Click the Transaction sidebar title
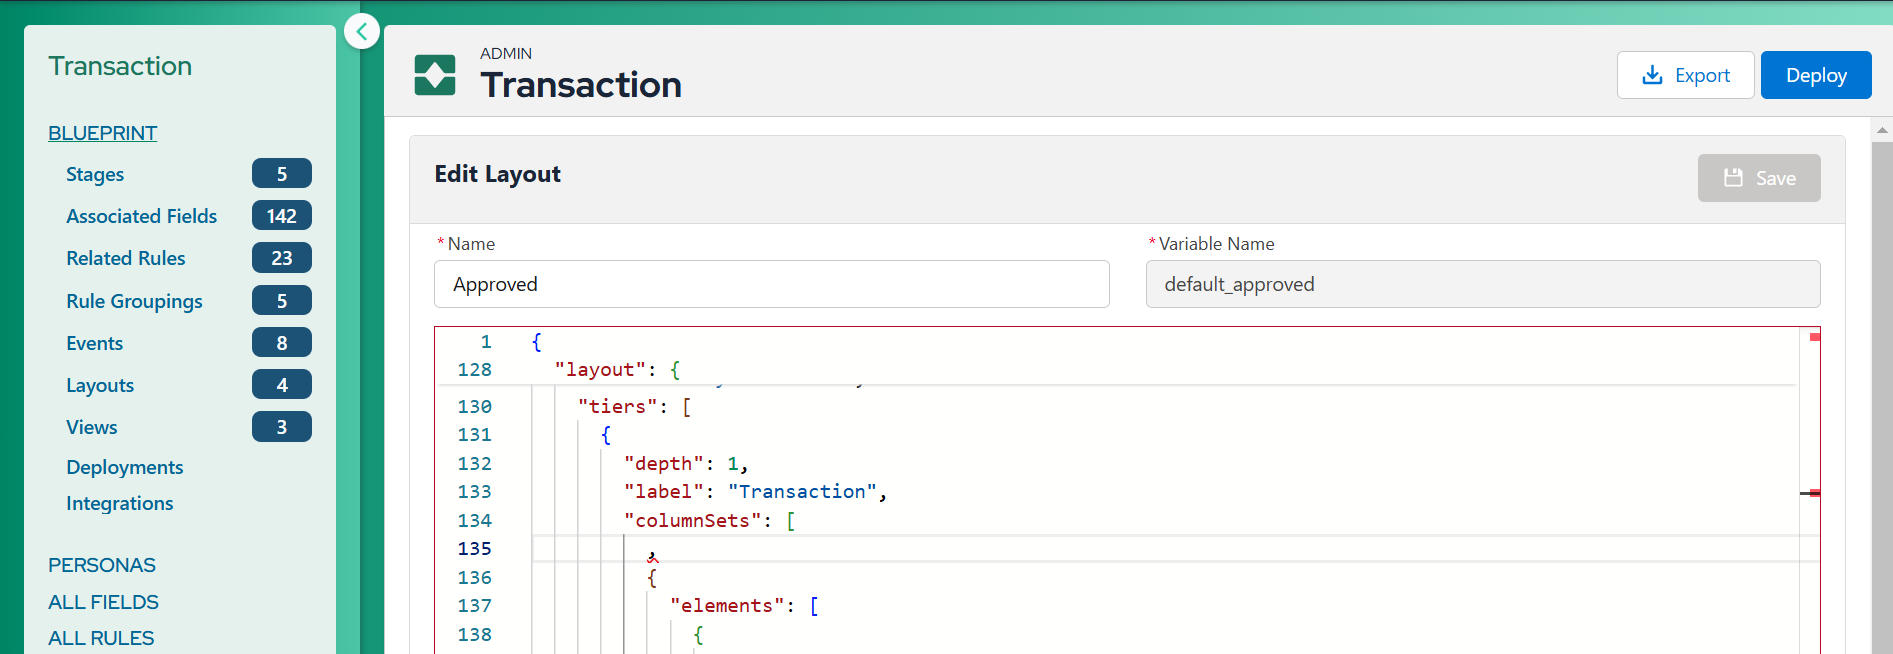This screenshot has width=1893, height=654. [120, 66]
